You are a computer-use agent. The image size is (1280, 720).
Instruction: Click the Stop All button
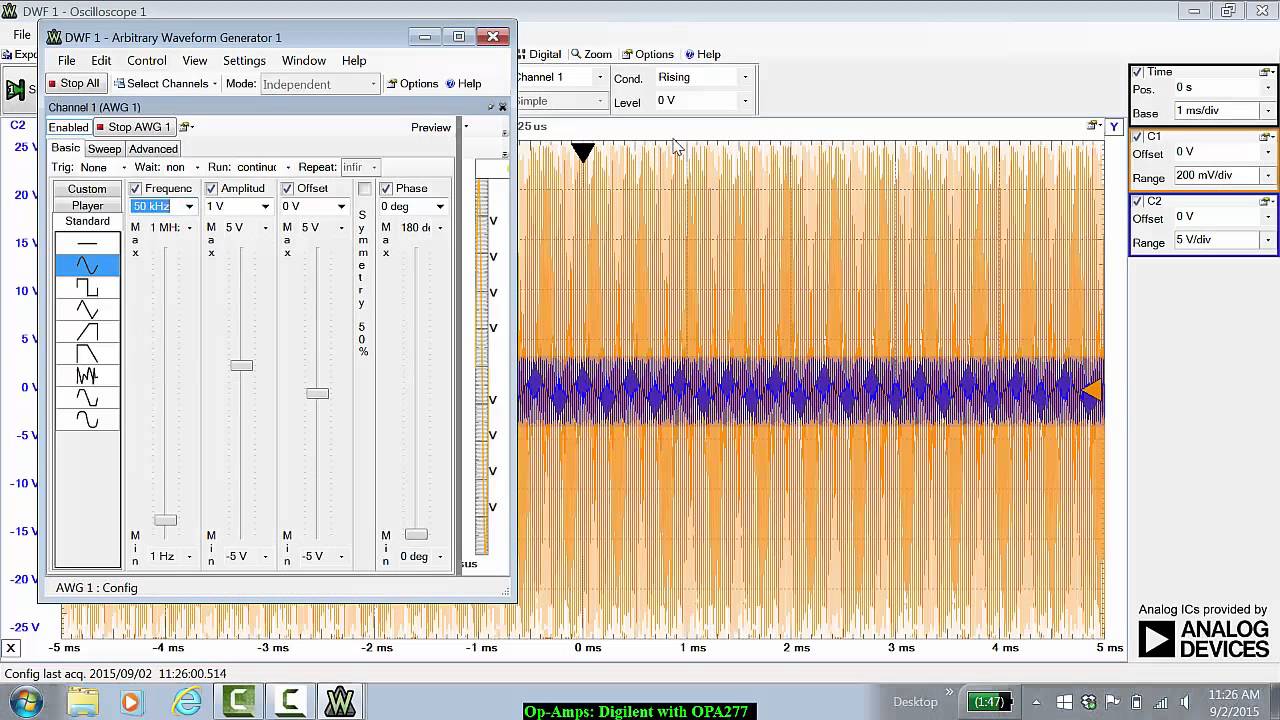pyautogui.click(x=74, y=84)
